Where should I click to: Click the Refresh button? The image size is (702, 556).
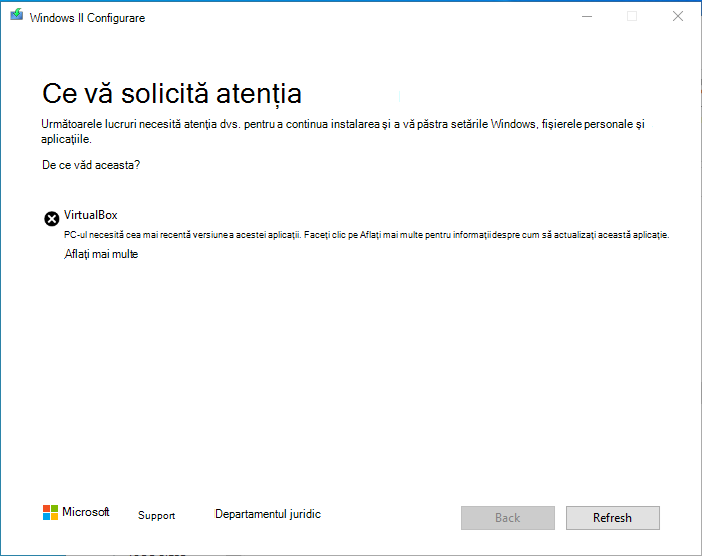tap(612, 518)
